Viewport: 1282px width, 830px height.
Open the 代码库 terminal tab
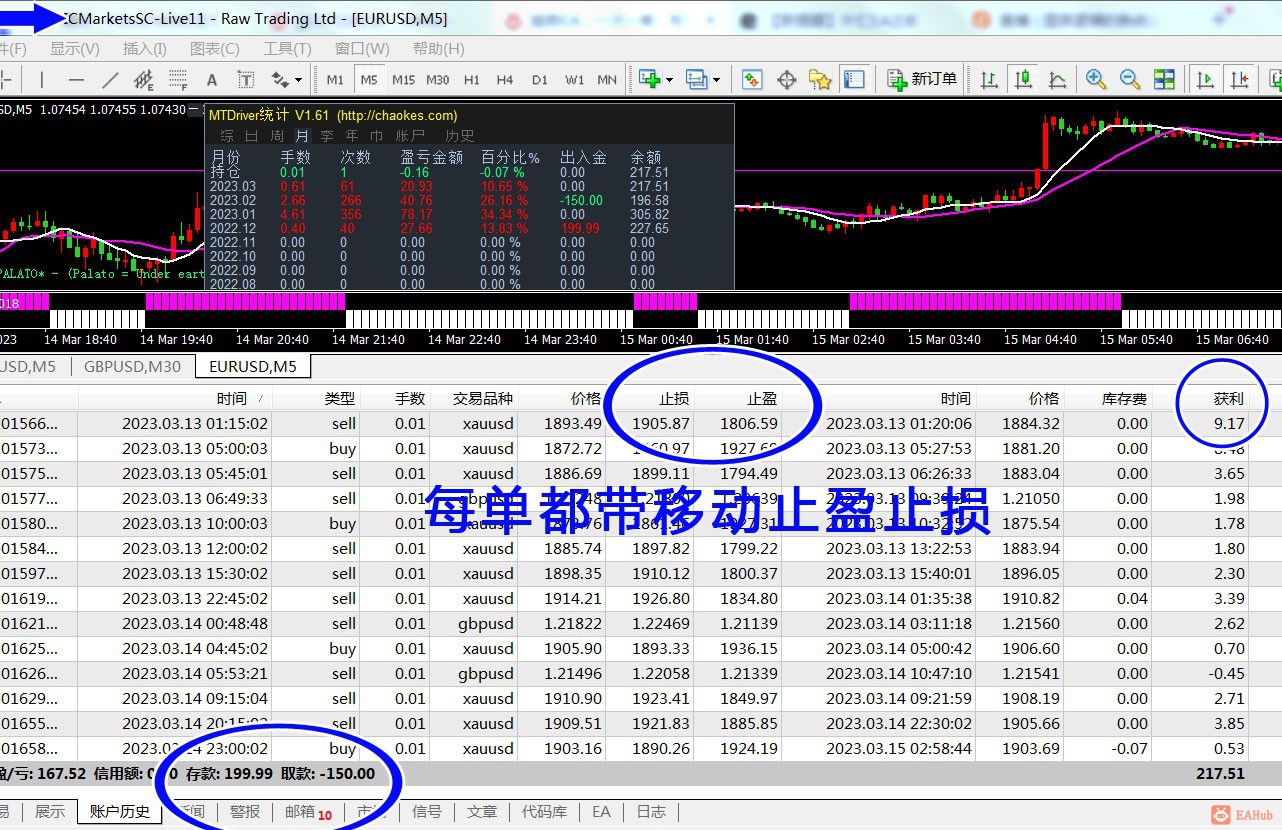click(544, 811)
